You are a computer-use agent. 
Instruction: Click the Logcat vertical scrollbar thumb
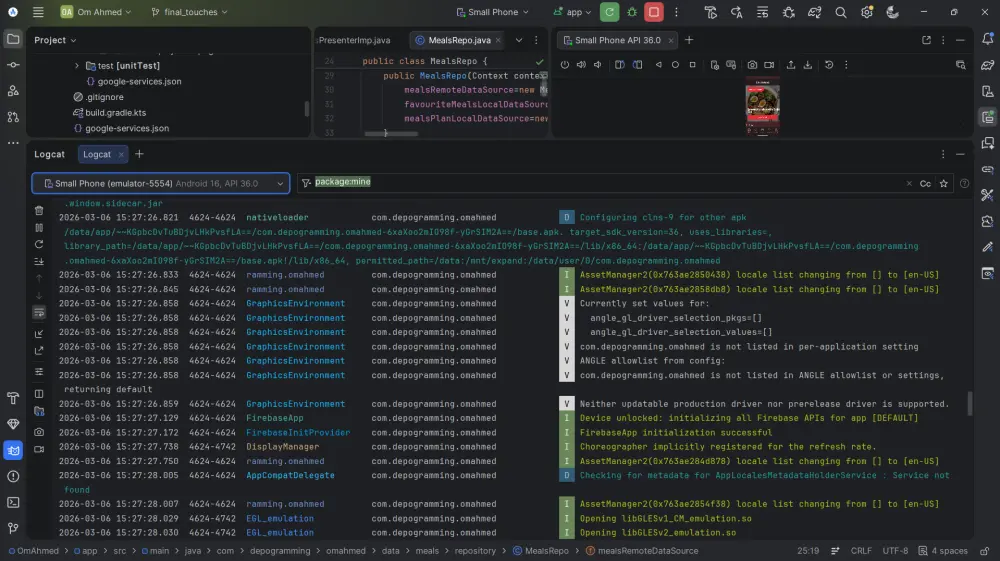[x=968, y=403]
